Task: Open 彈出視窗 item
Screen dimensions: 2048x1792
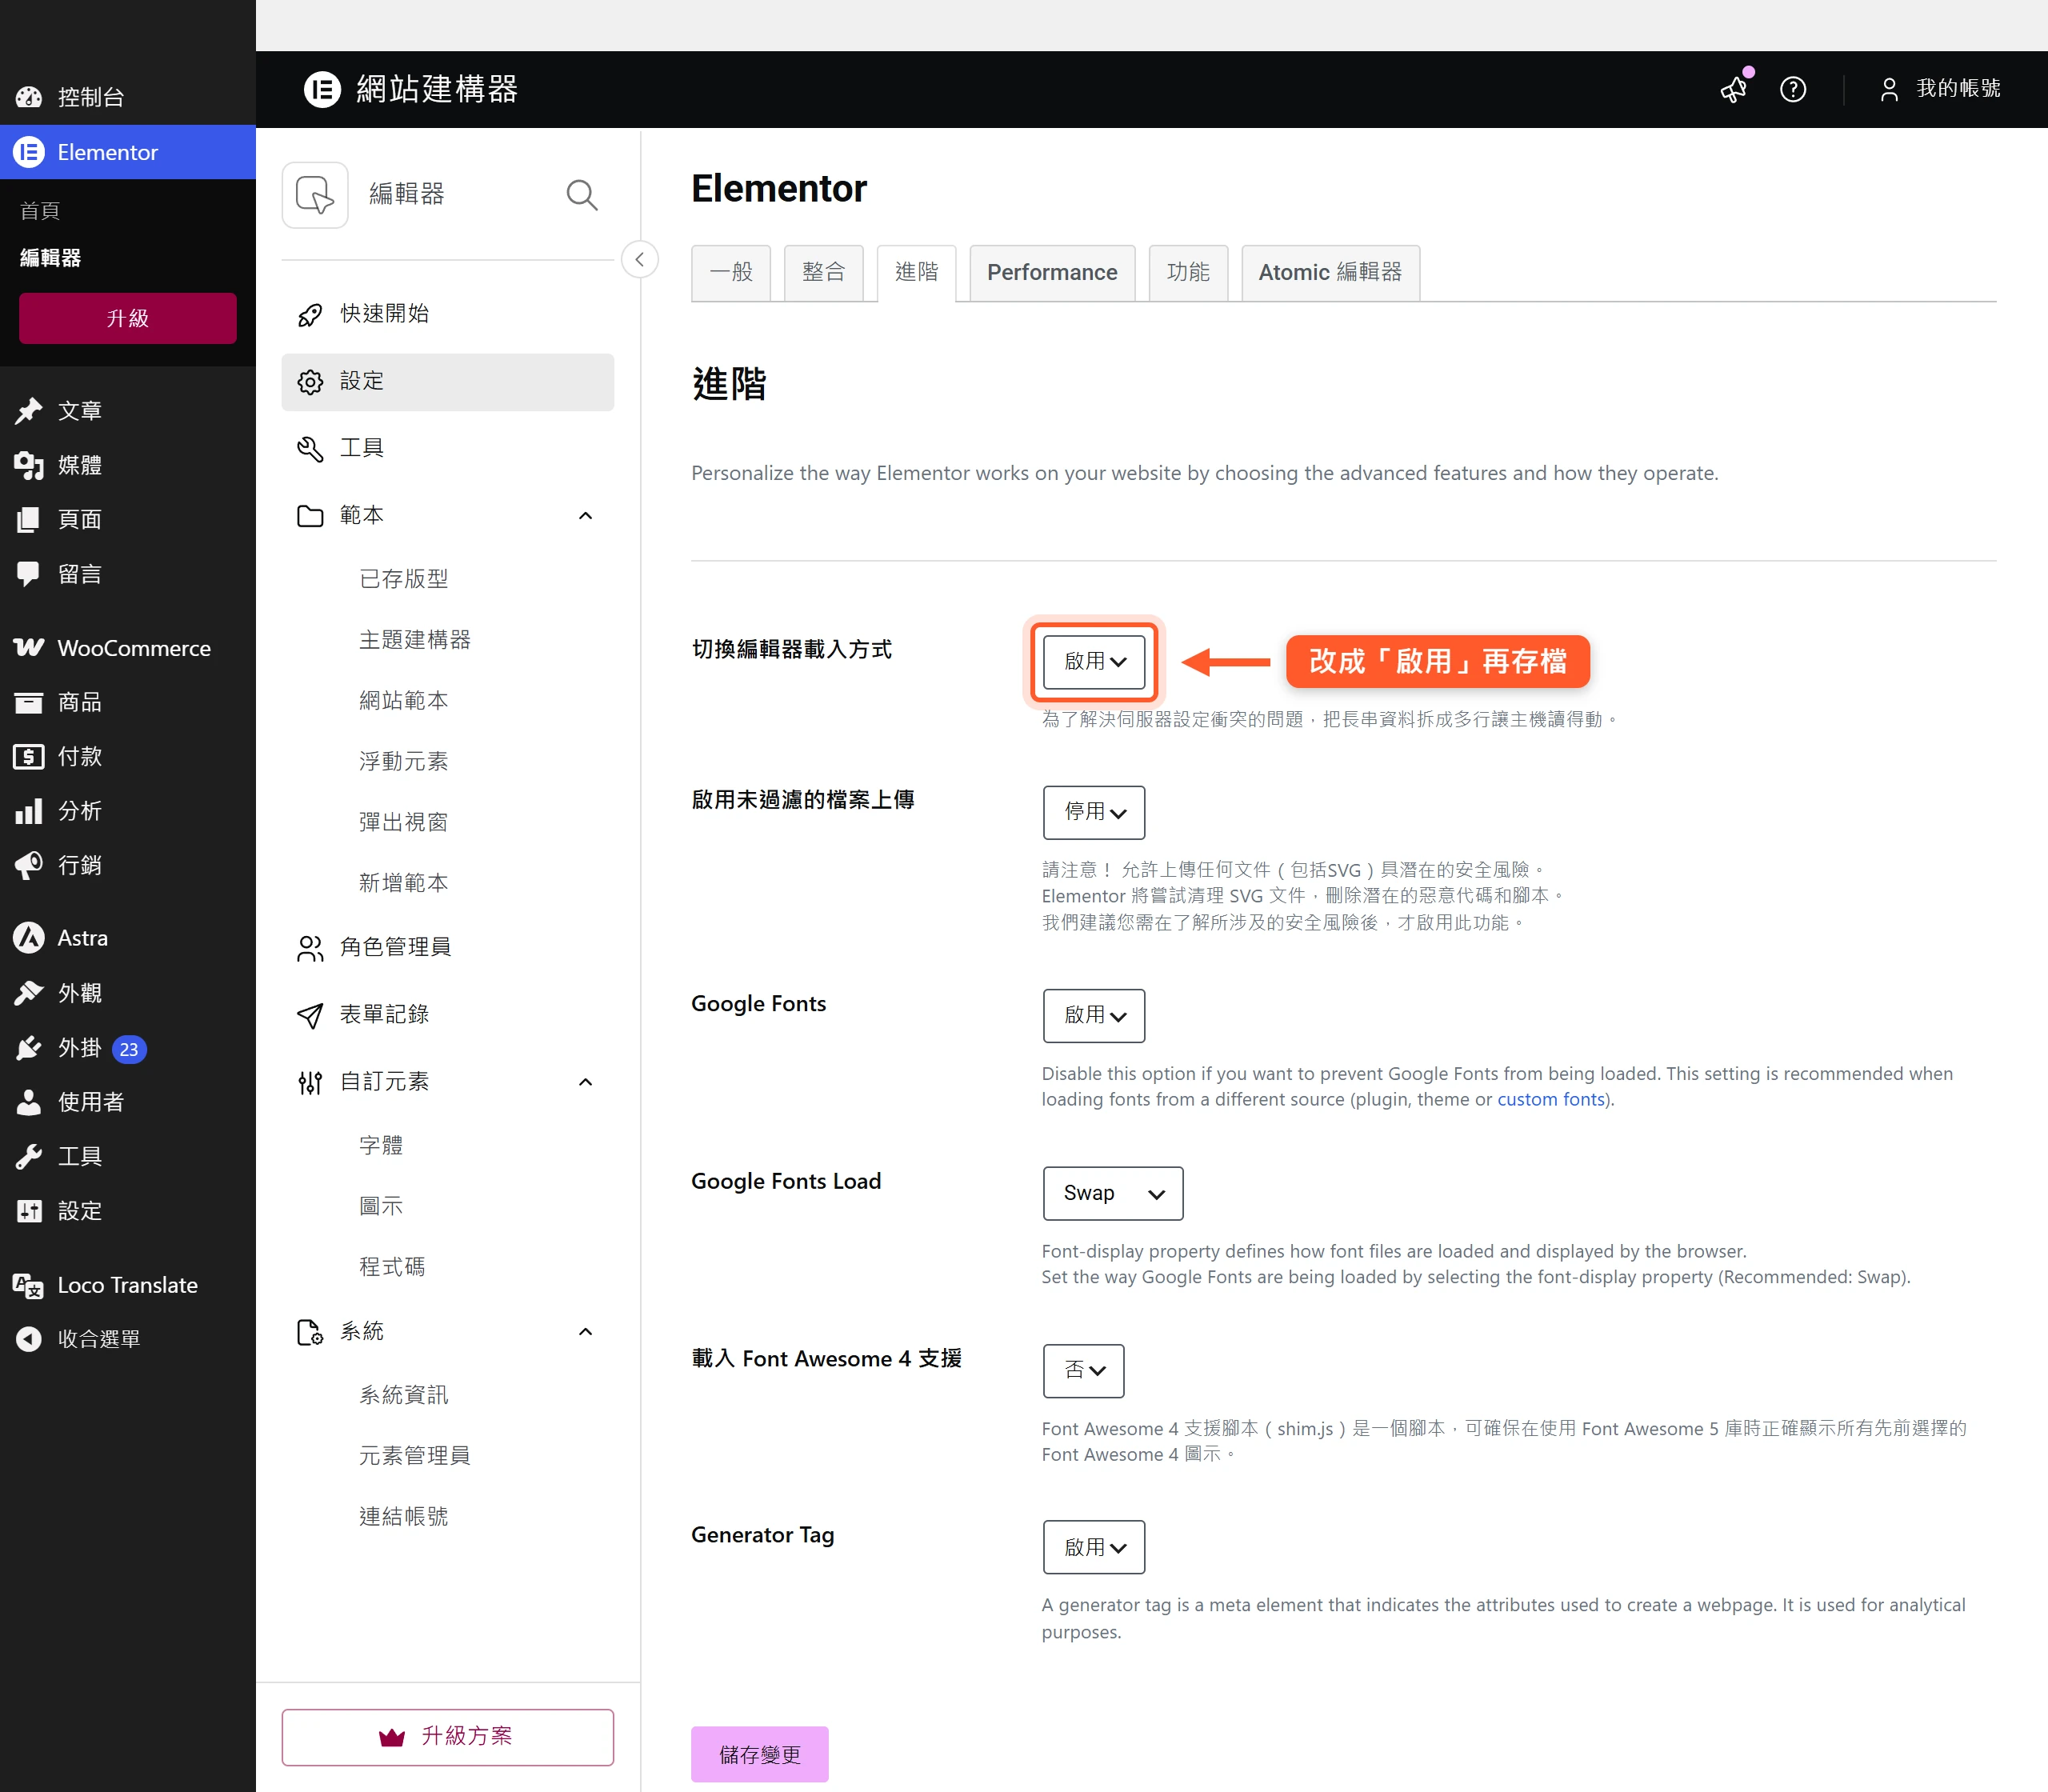Action: (404, 823)
